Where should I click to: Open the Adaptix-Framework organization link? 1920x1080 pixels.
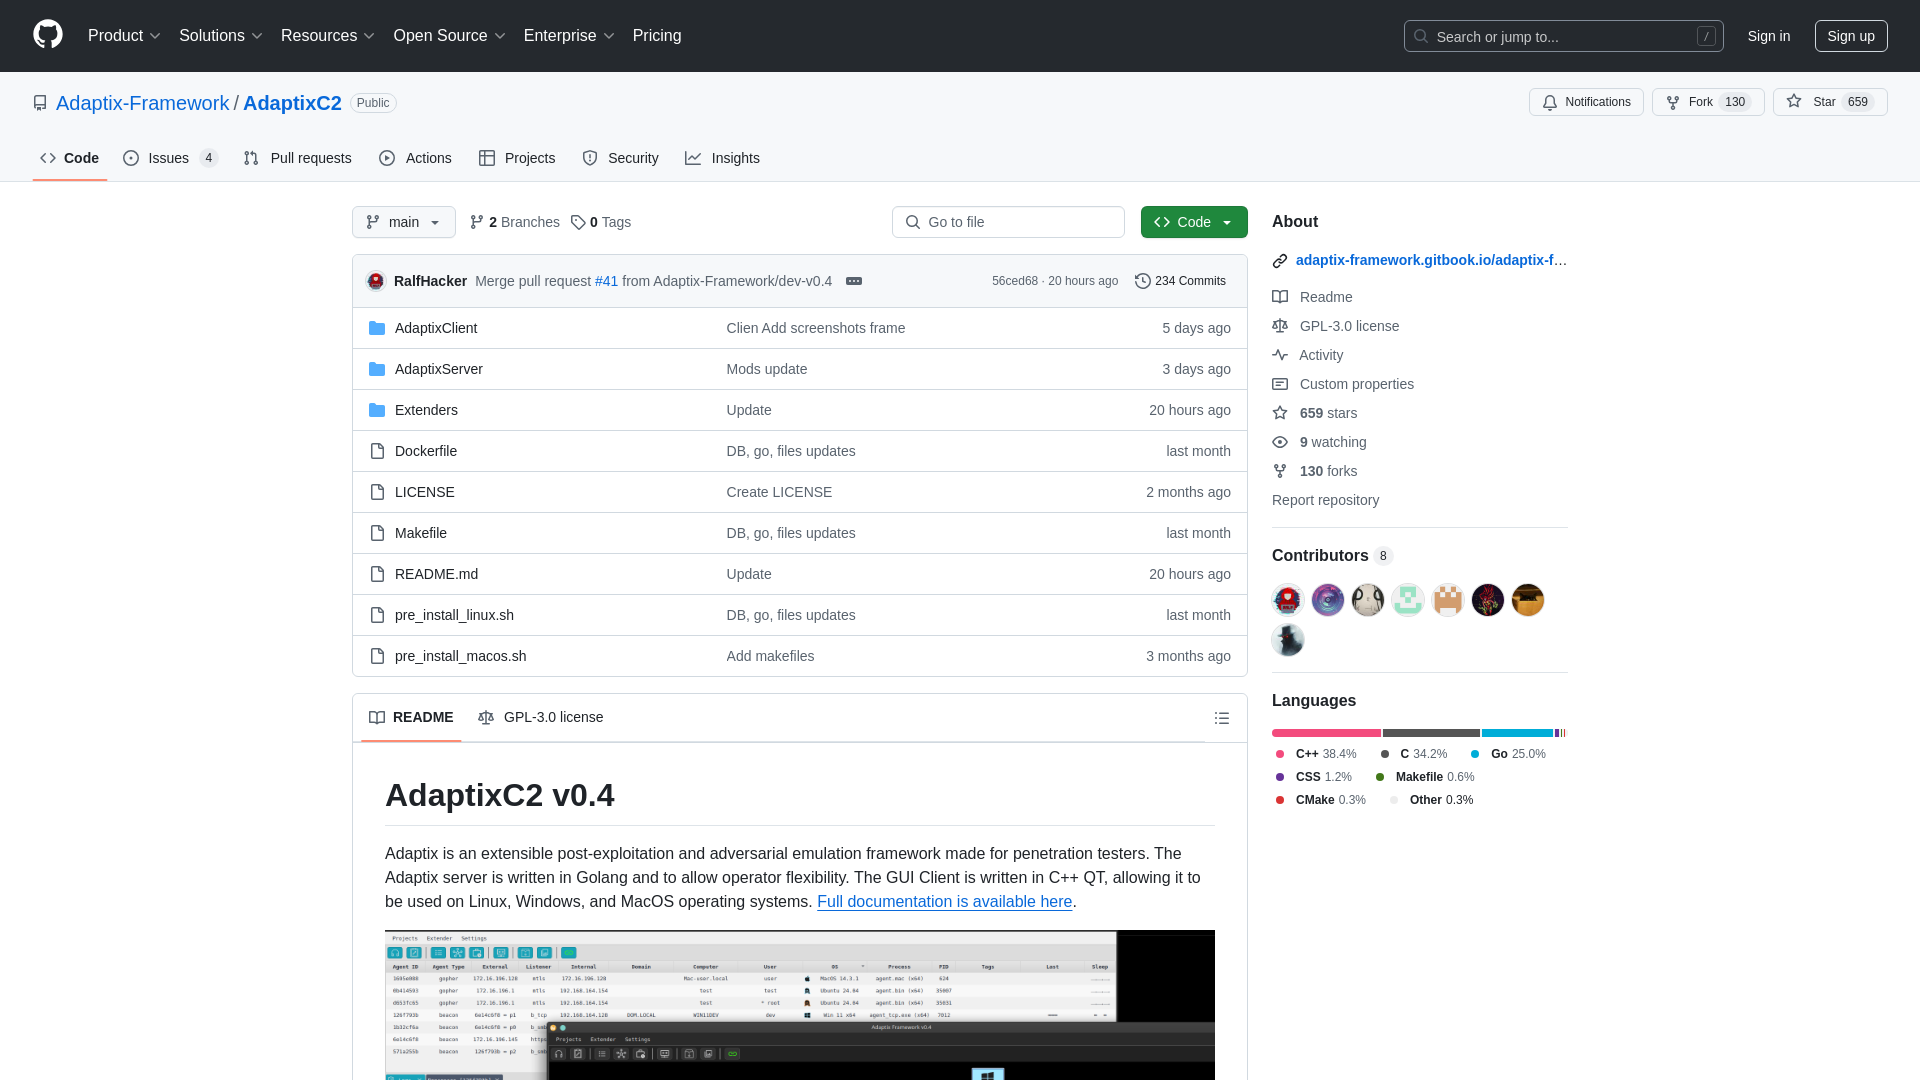point(142,103)
